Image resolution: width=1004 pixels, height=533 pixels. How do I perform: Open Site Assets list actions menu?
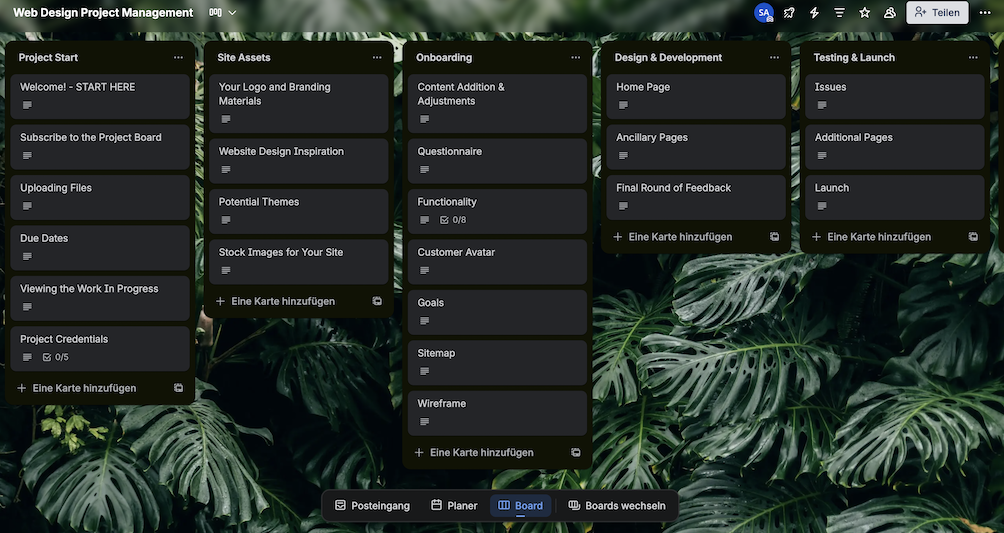[x=377, y=57]
